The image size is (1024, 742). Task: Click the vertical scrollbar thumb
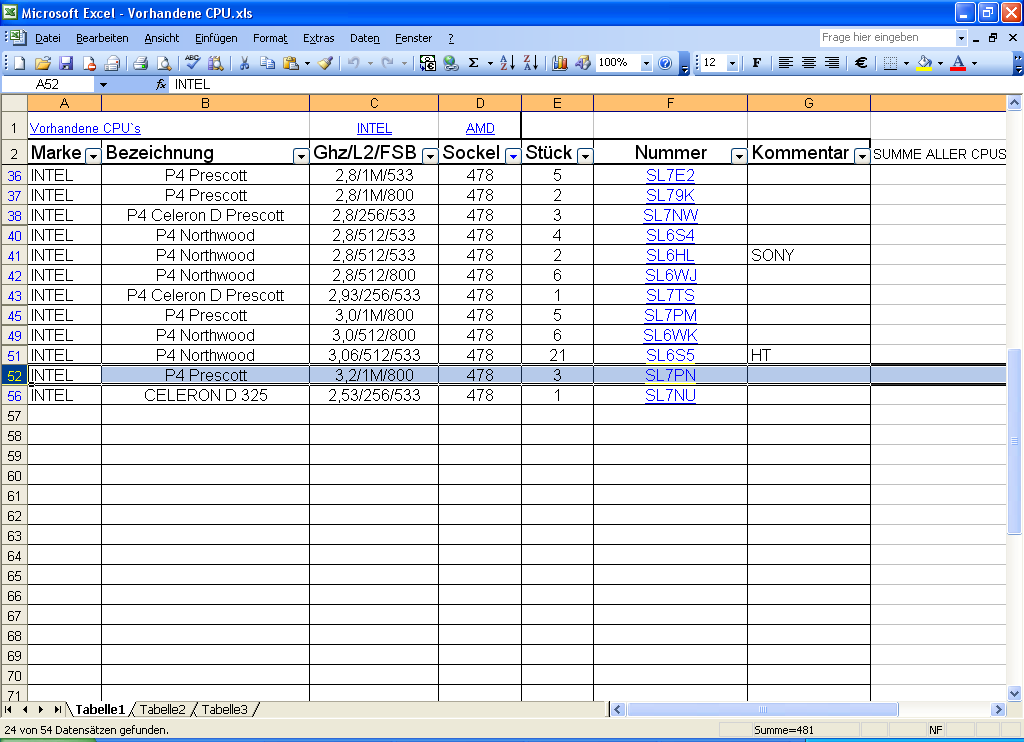tap(1014, 442)
